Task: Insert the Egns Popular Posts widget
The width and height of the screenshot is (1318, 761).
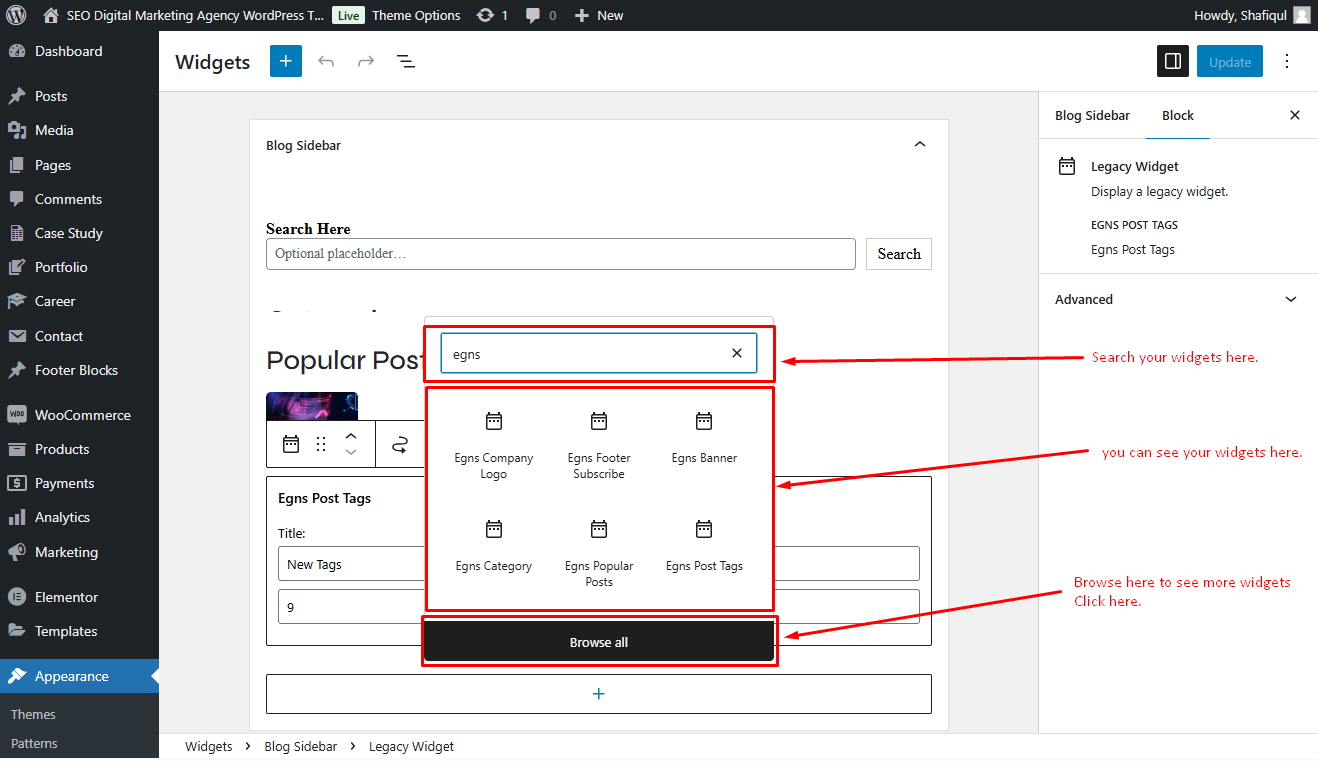Action: click(599, 554)
